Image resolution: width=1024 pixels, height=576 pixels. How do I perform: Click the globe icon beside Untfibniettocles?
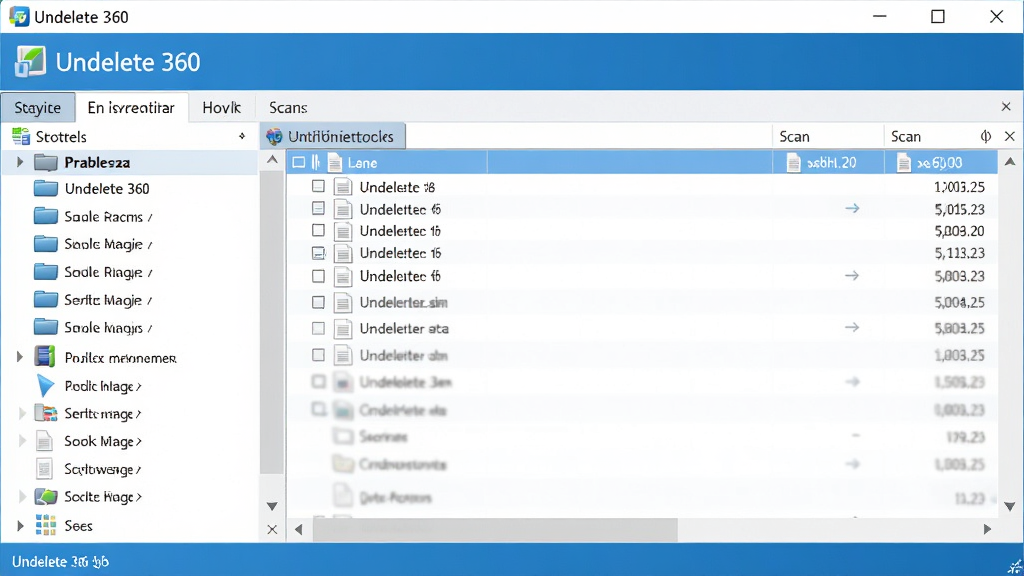click(274, 136)
